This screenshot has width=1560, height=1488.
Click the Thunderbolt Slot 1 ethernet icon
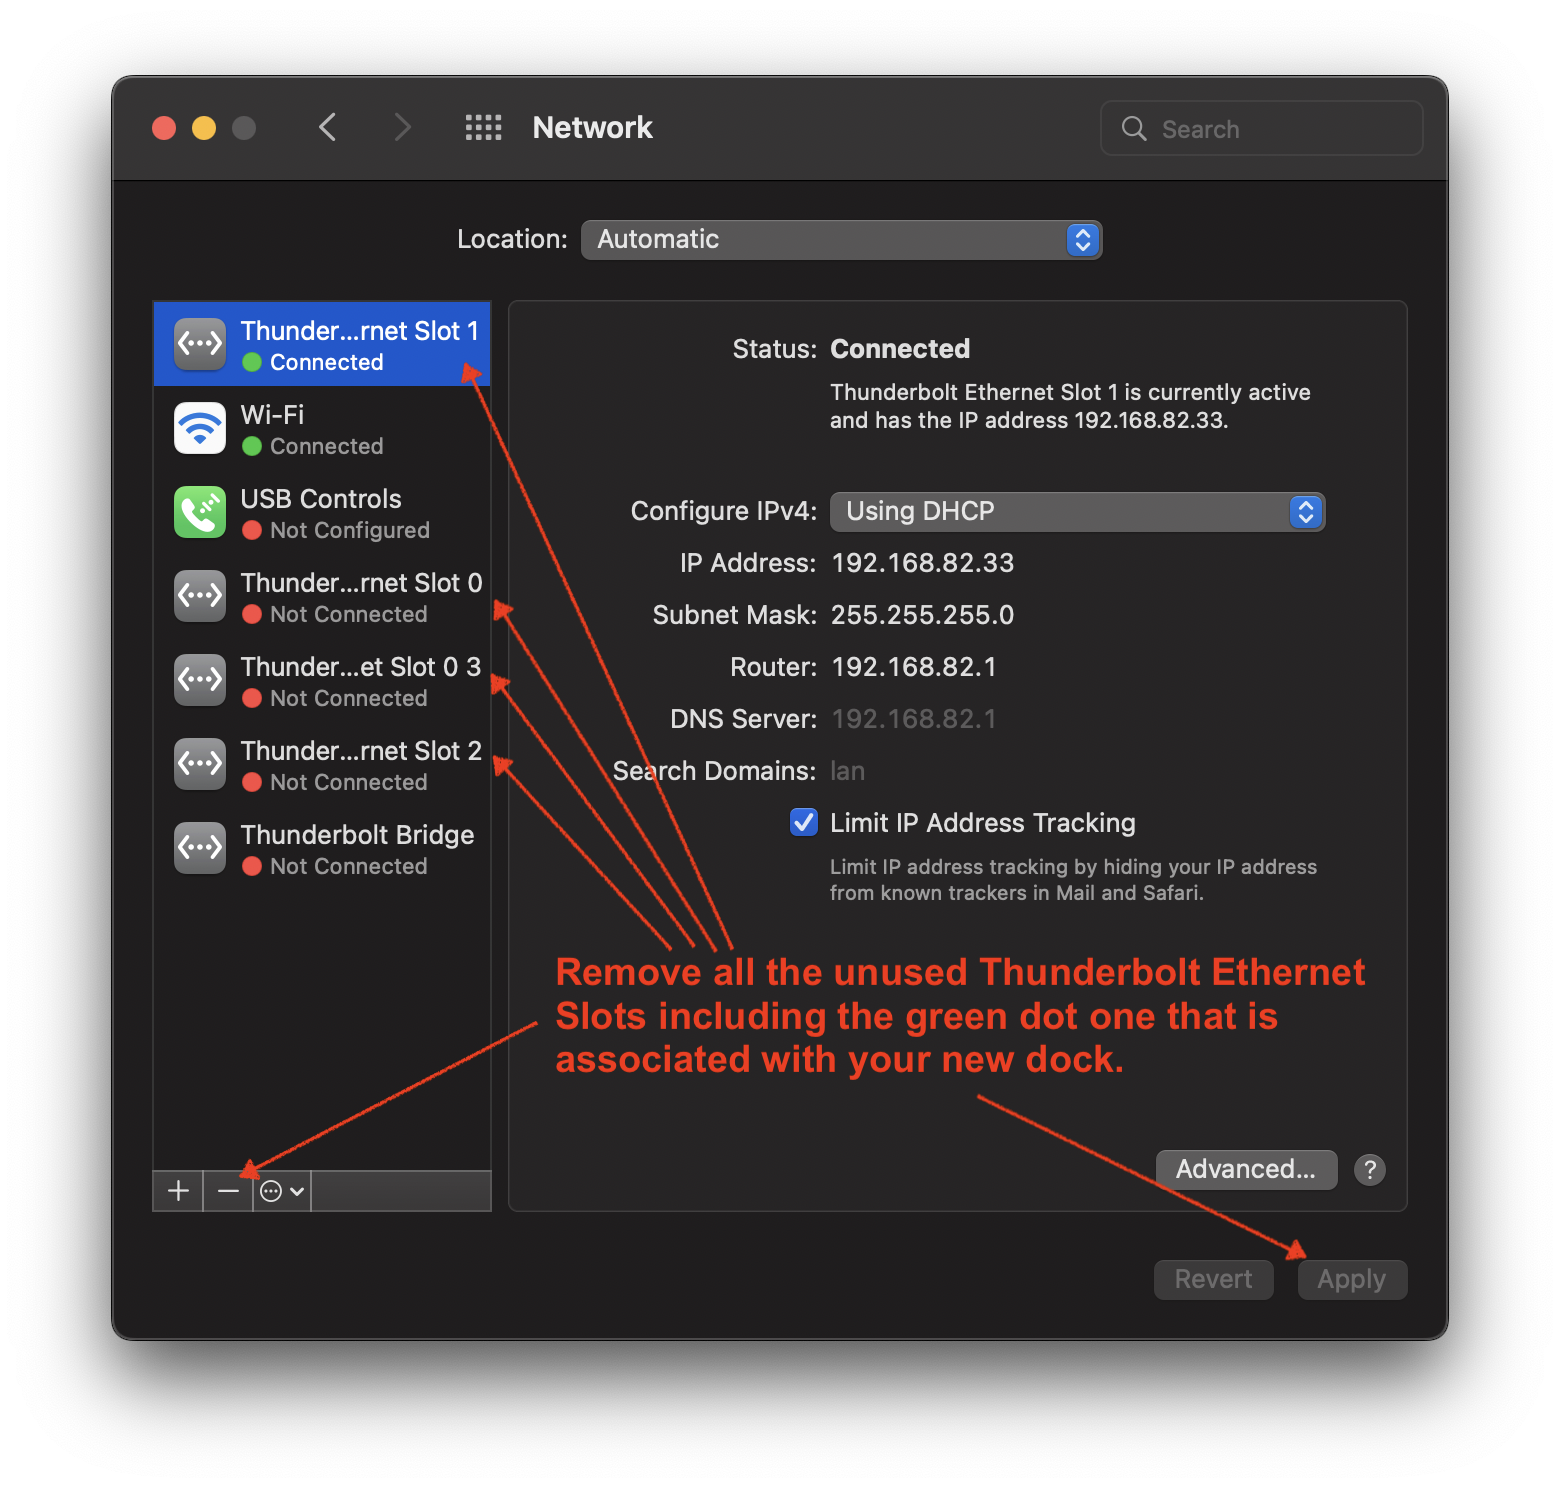pyautogui.click(x=200, y=344)
